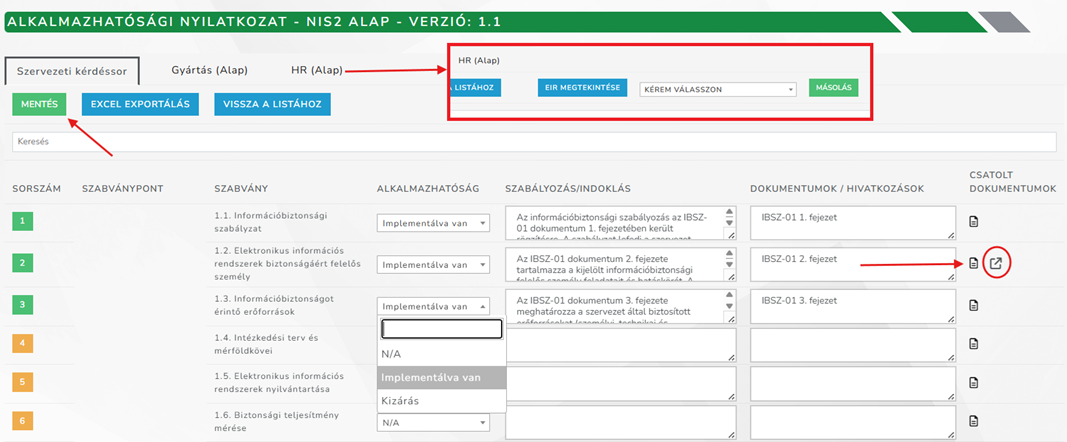Click the green row number 1 badge

(24, 223)
